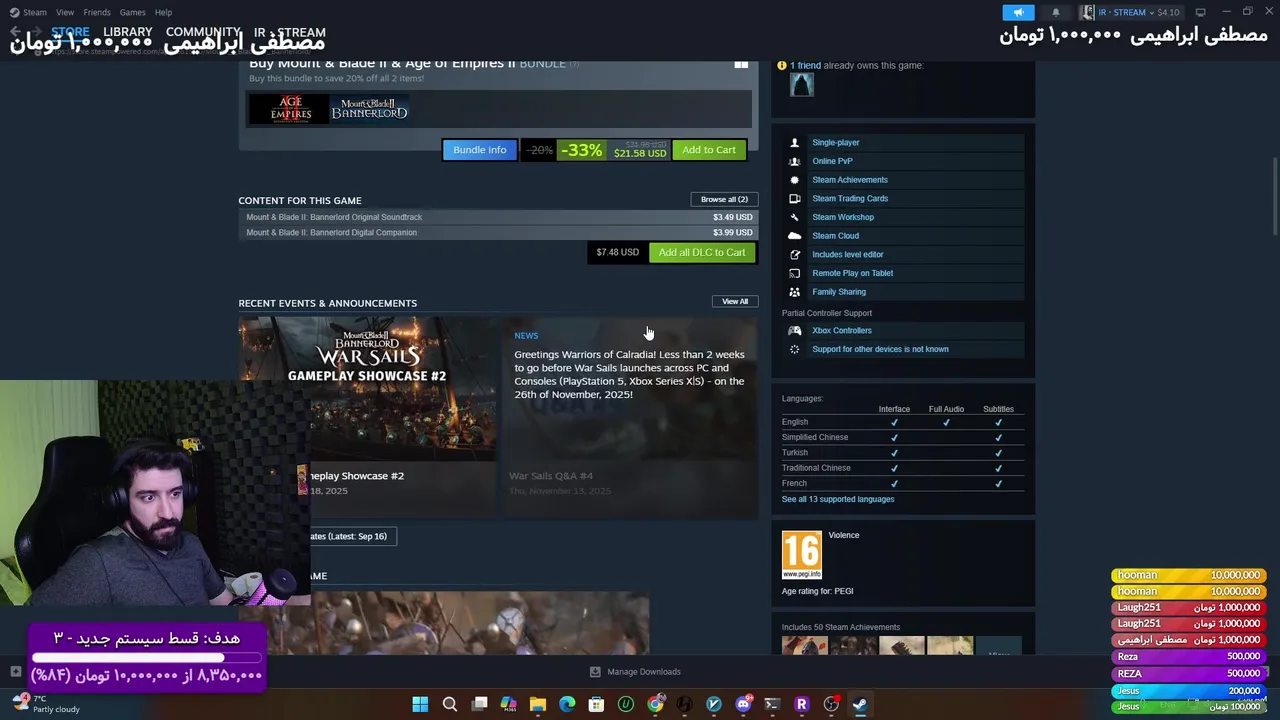Open the View menu
Viewport: 1280px width, 720px height.
65,12
